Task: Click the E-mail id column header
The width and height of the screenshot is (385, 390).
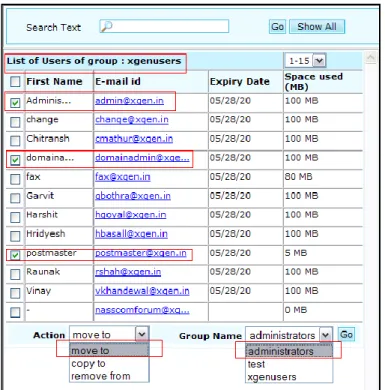Action: pos(118,81)
